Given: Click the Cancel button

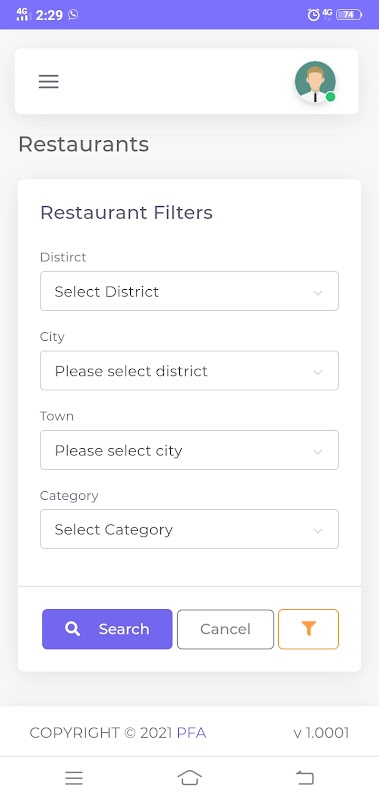Looking at the screenshot, I should point(225,629).
